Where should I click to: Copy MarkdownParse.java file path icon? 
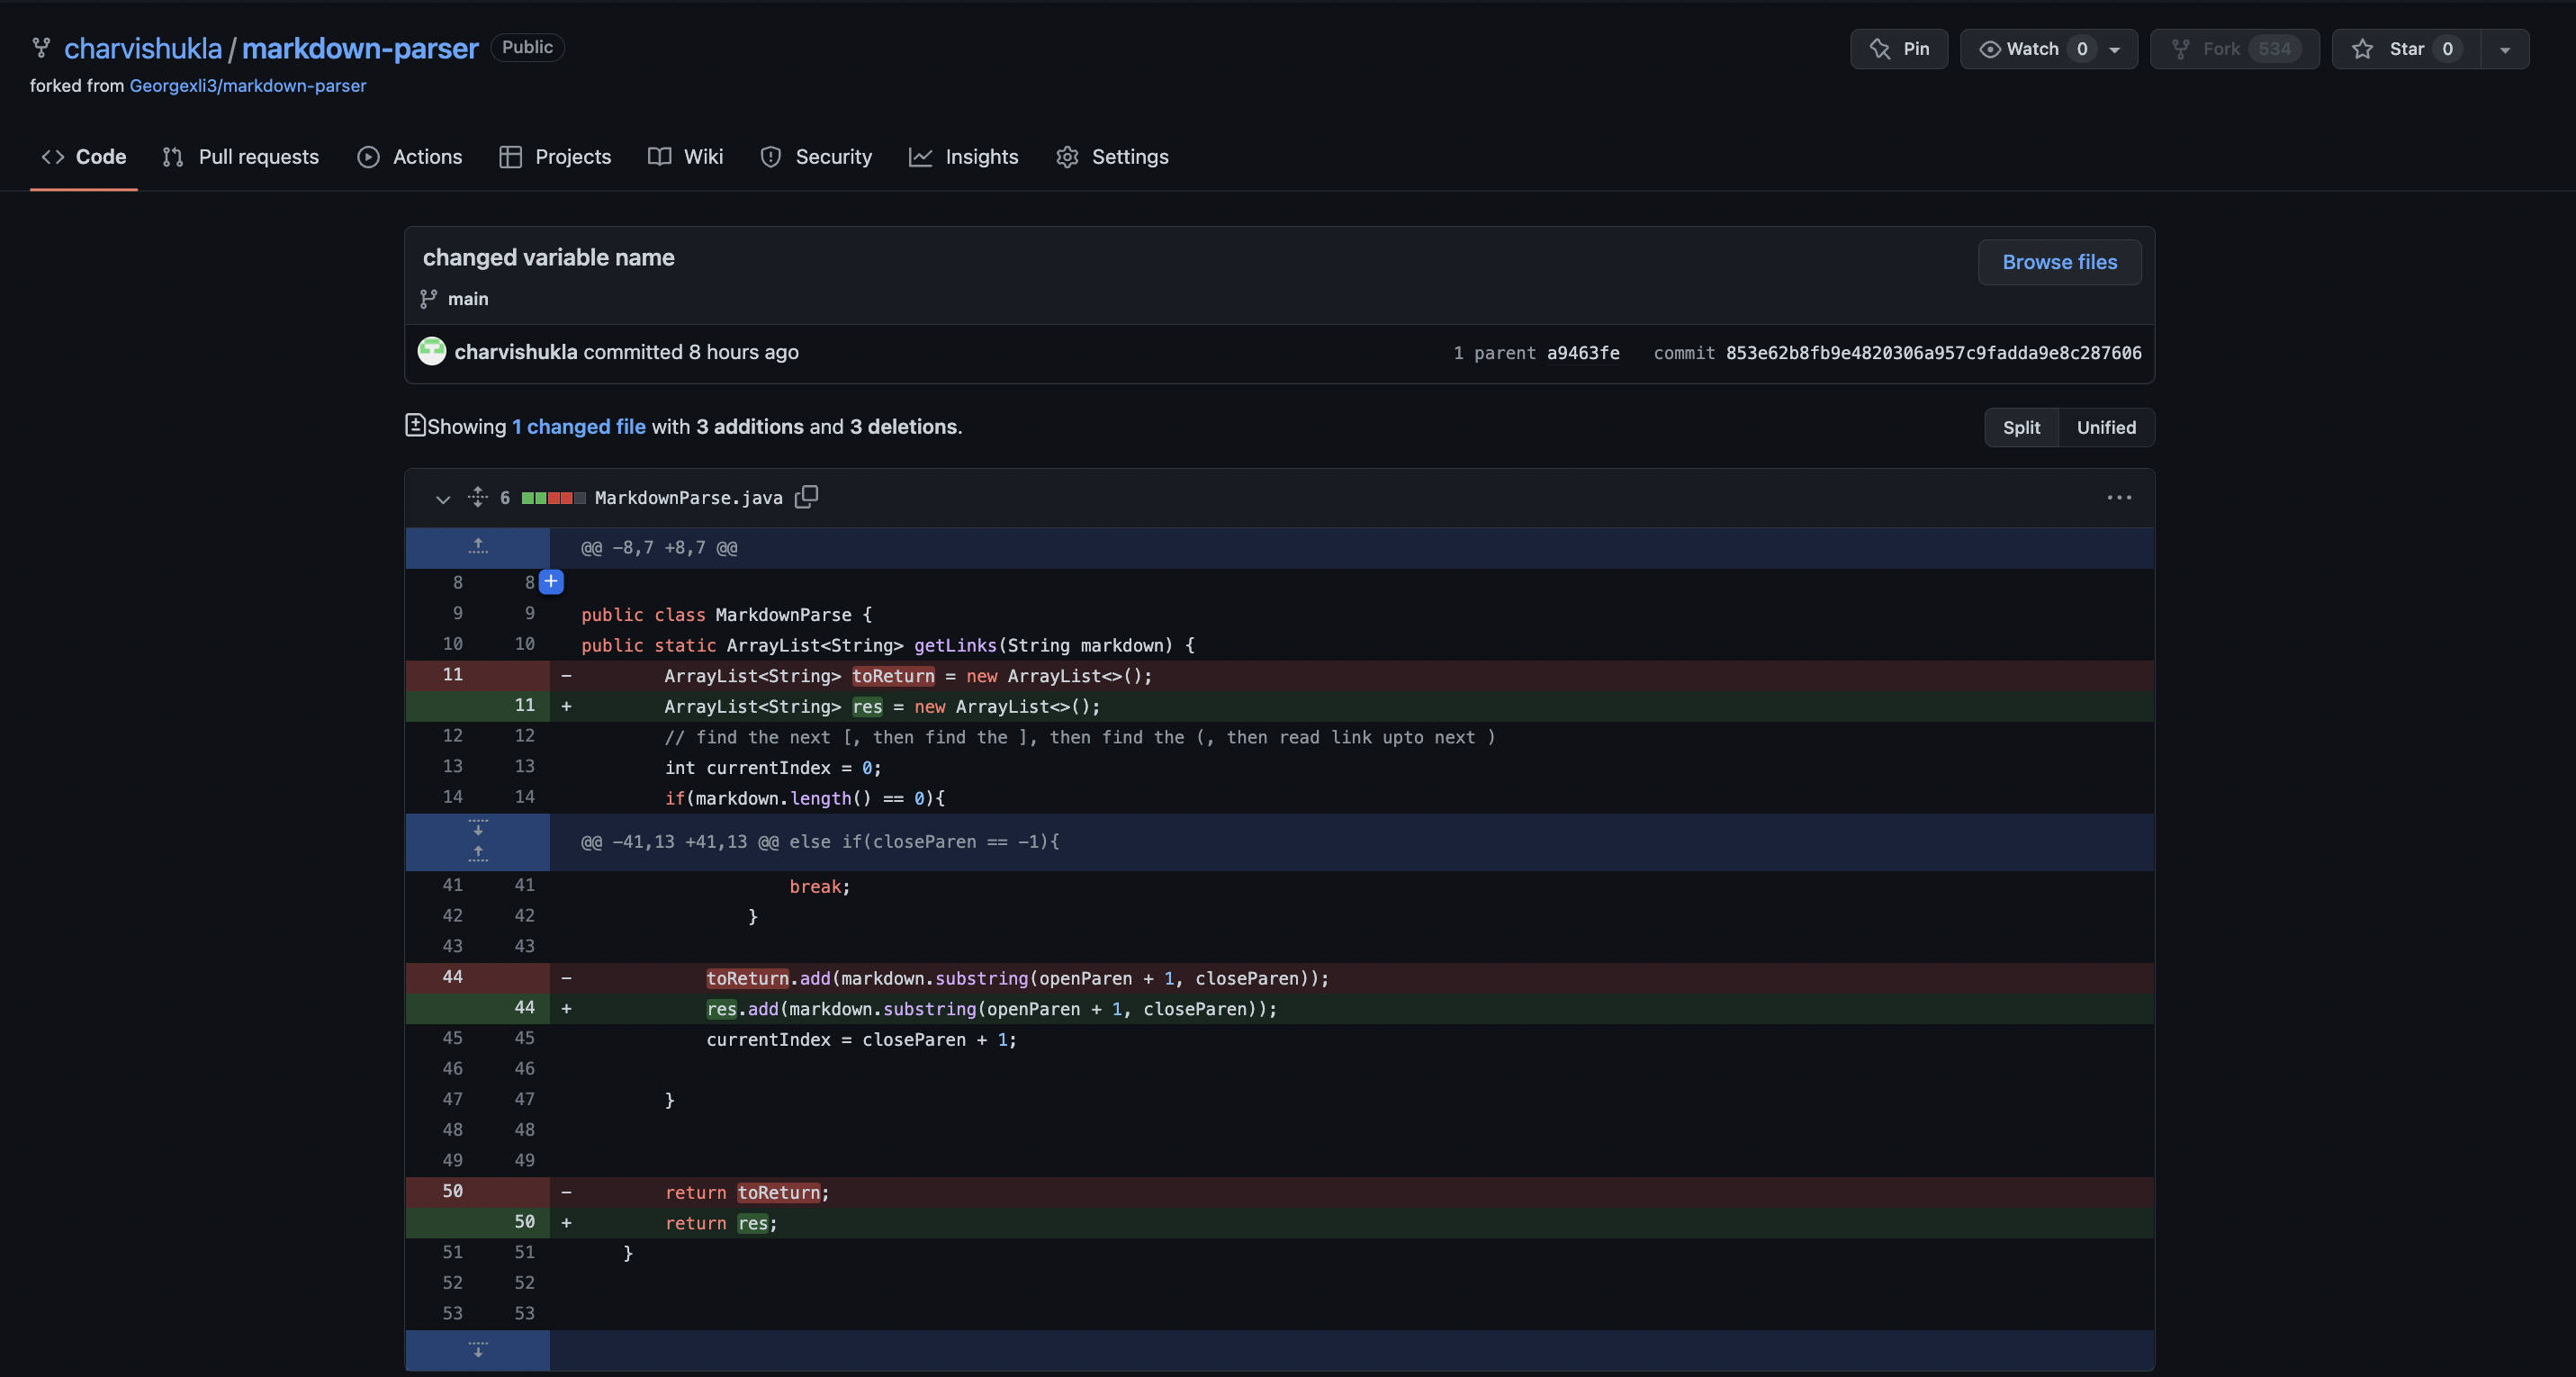point(806,497)
